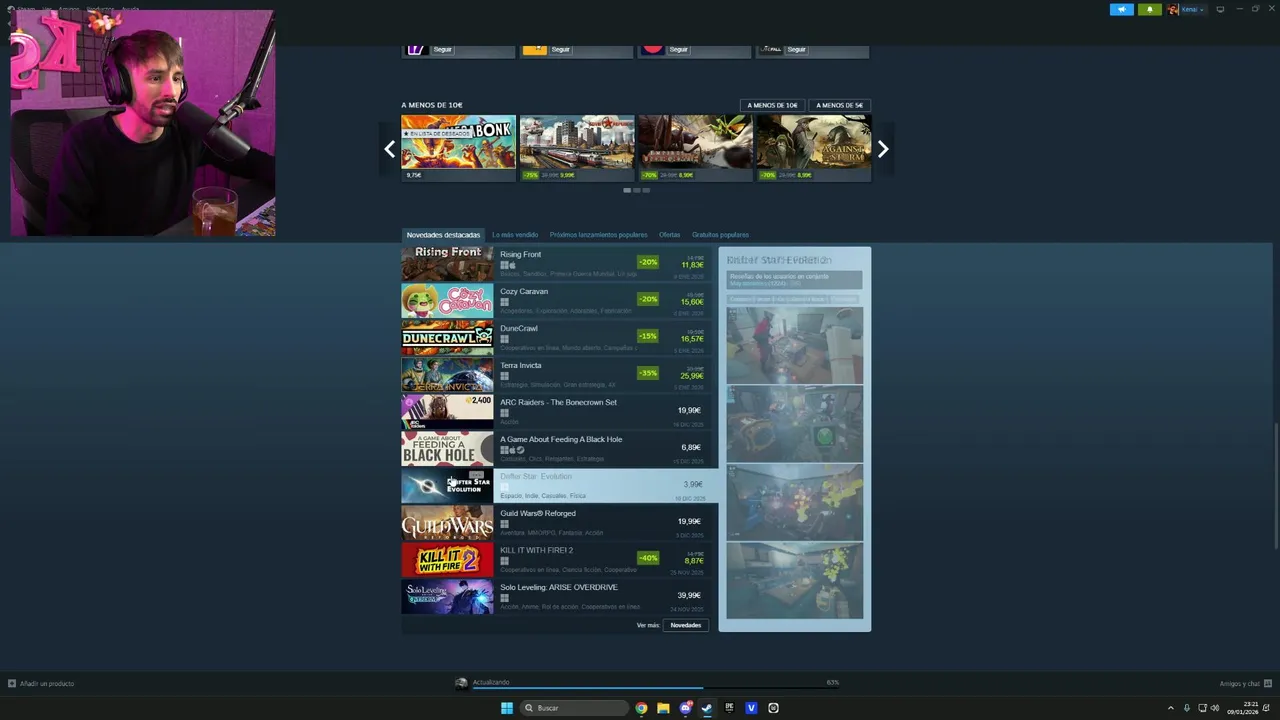Click Rising Front's -20% discount badge
1280x720 pixels.
pyautogui.click(x=648, y=262)
